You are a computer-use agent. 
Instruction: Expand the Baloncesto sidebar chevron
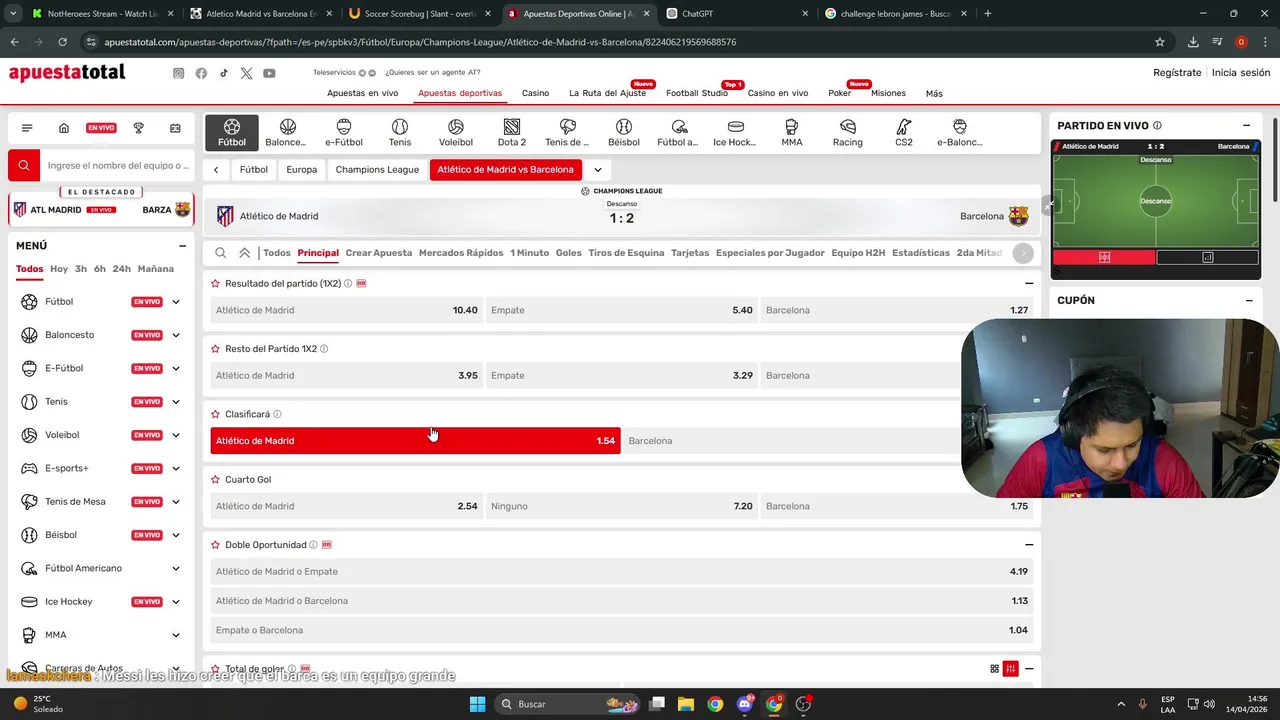tap(176, 335)
